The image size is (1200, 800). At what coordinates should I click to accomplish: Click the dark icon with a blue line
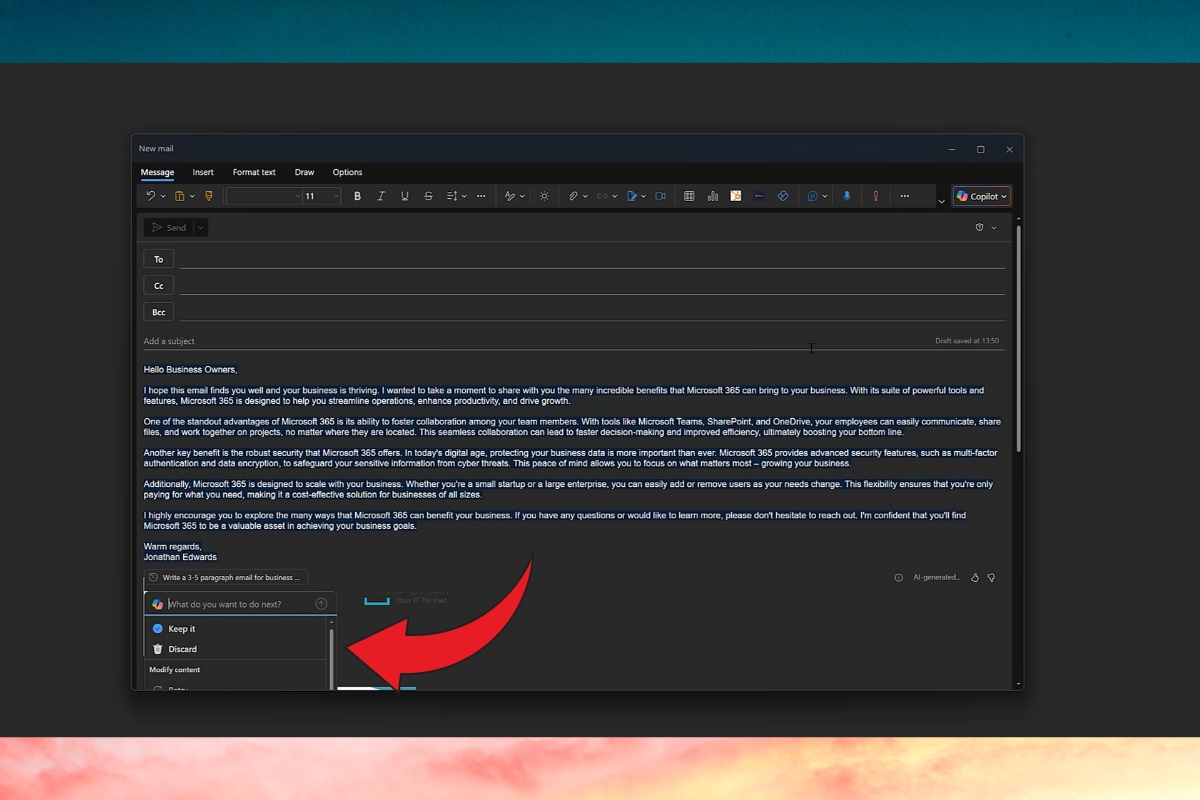point(760,196)
